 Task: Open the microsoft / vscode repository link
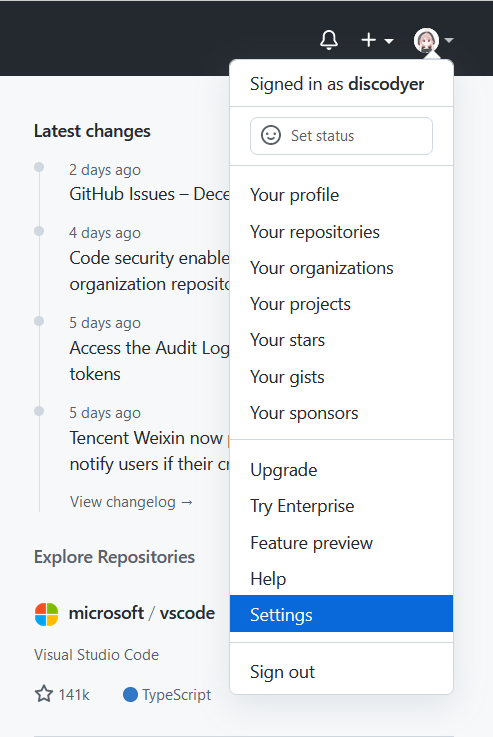(142, 613)
